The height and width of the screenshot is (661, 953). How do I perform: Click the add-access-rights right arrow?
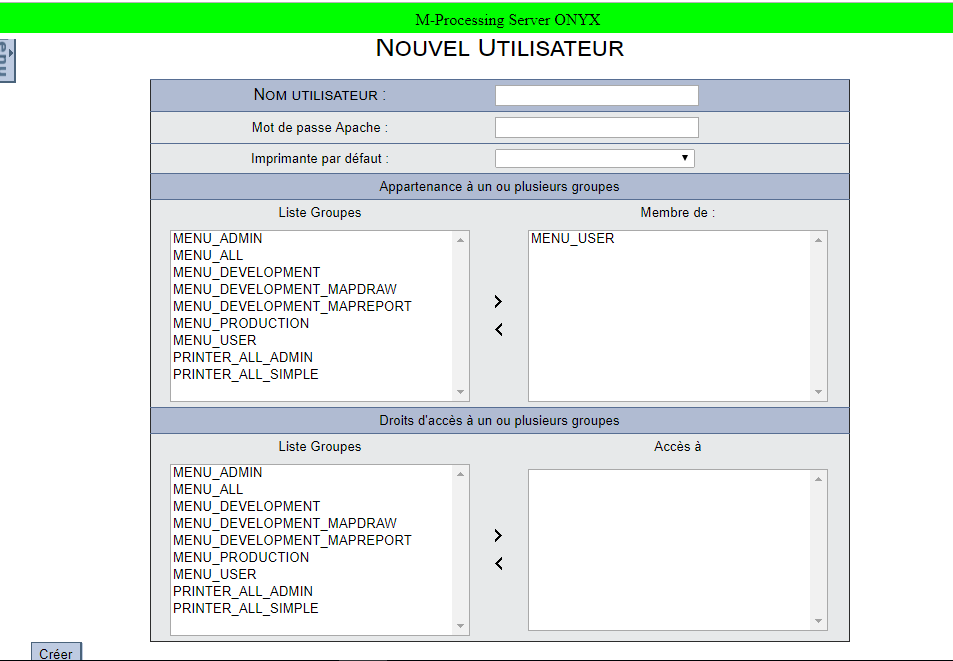tap(498, 535)
